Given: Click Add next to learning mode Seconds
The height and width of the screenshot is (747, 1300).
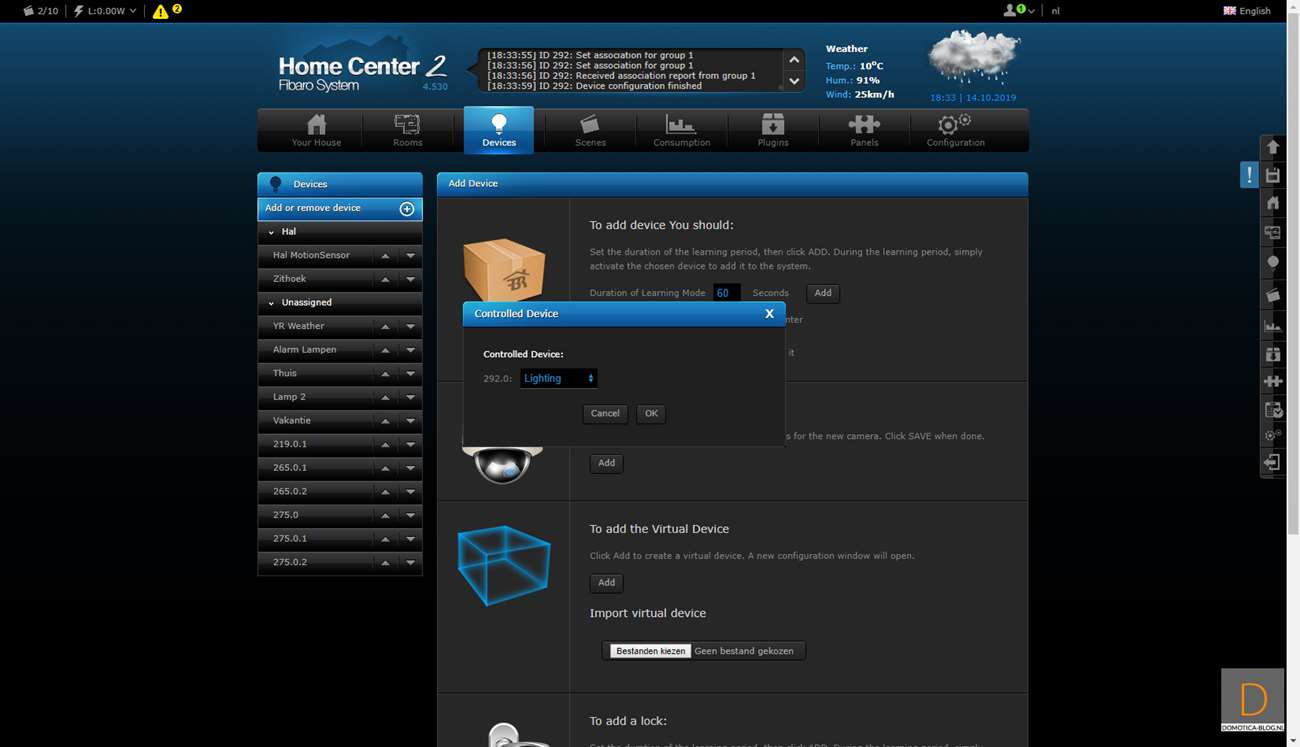Looking at the screenshot, I should (822, 293).
